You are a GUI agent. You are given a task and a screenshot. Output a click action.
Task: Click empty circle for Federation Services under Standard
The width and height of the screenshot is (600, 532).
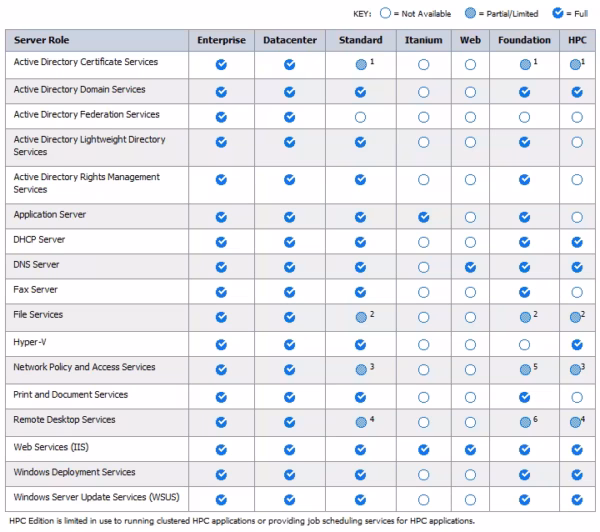coord(361,115)
